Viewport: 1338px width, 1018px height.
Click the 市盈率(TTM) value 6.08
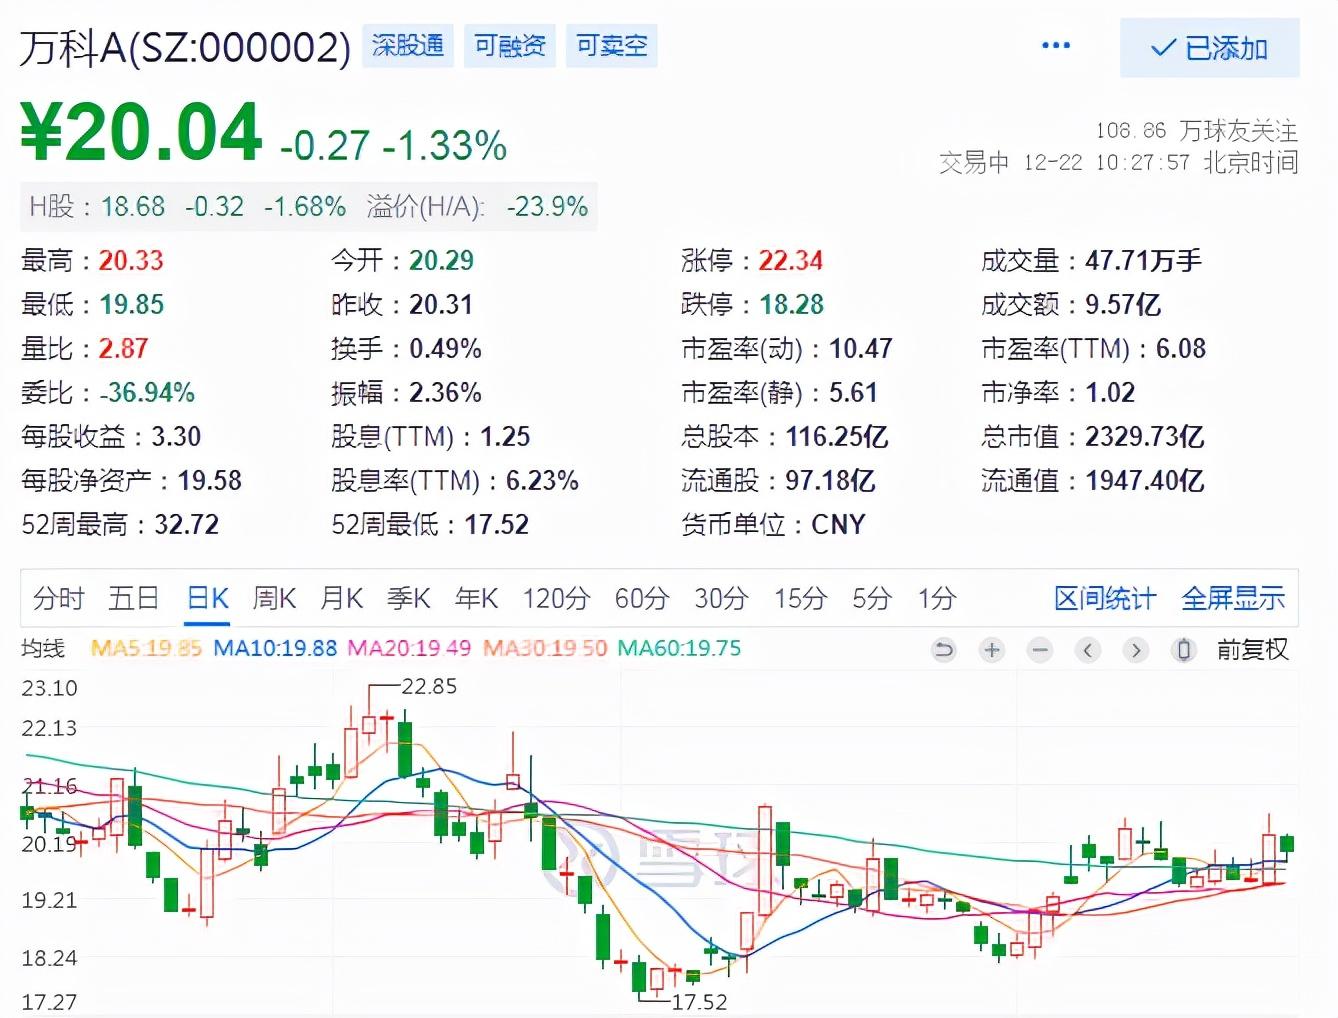[1181, 349]
